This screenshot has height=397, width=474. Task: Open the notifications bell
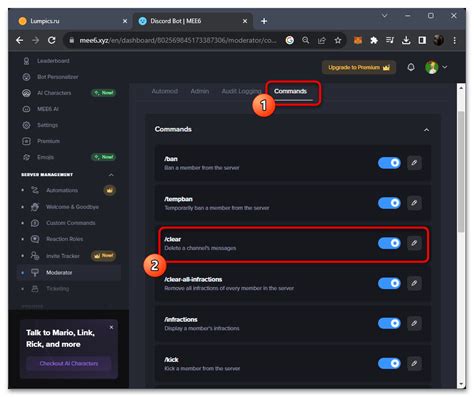coord(411,67)
